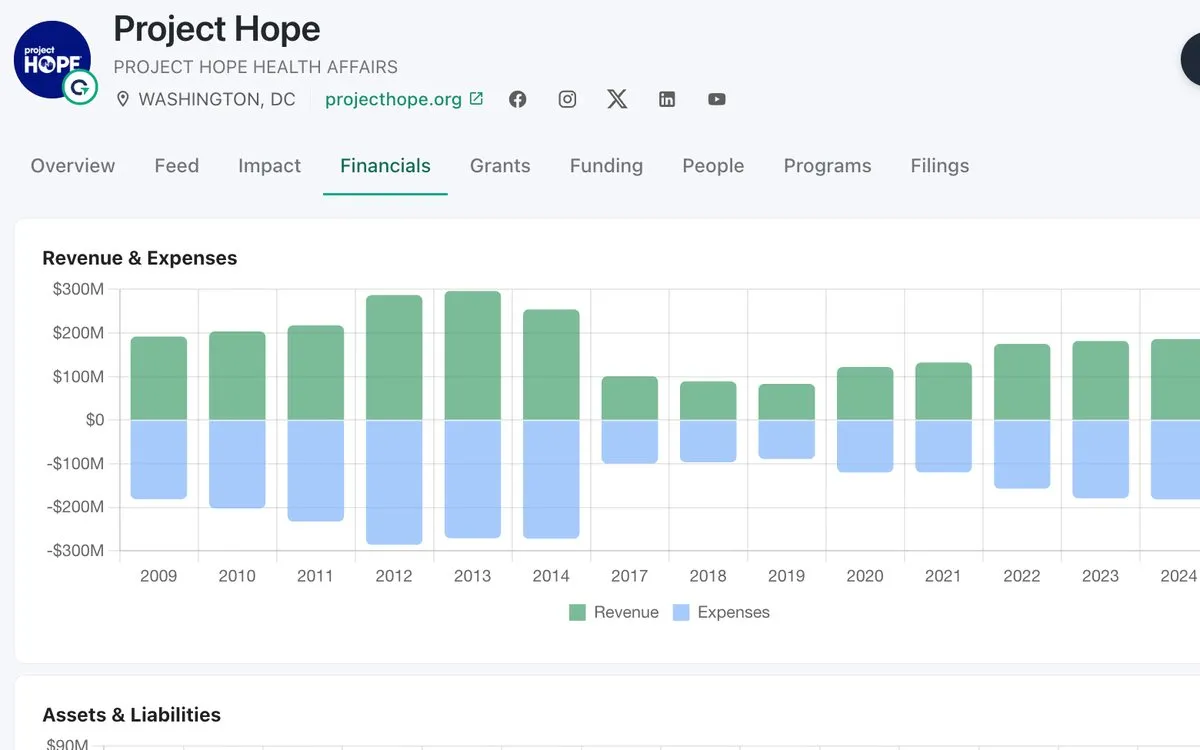Click the 2012 blue expenses bar
1200x750 pixels.
[394, 482]
